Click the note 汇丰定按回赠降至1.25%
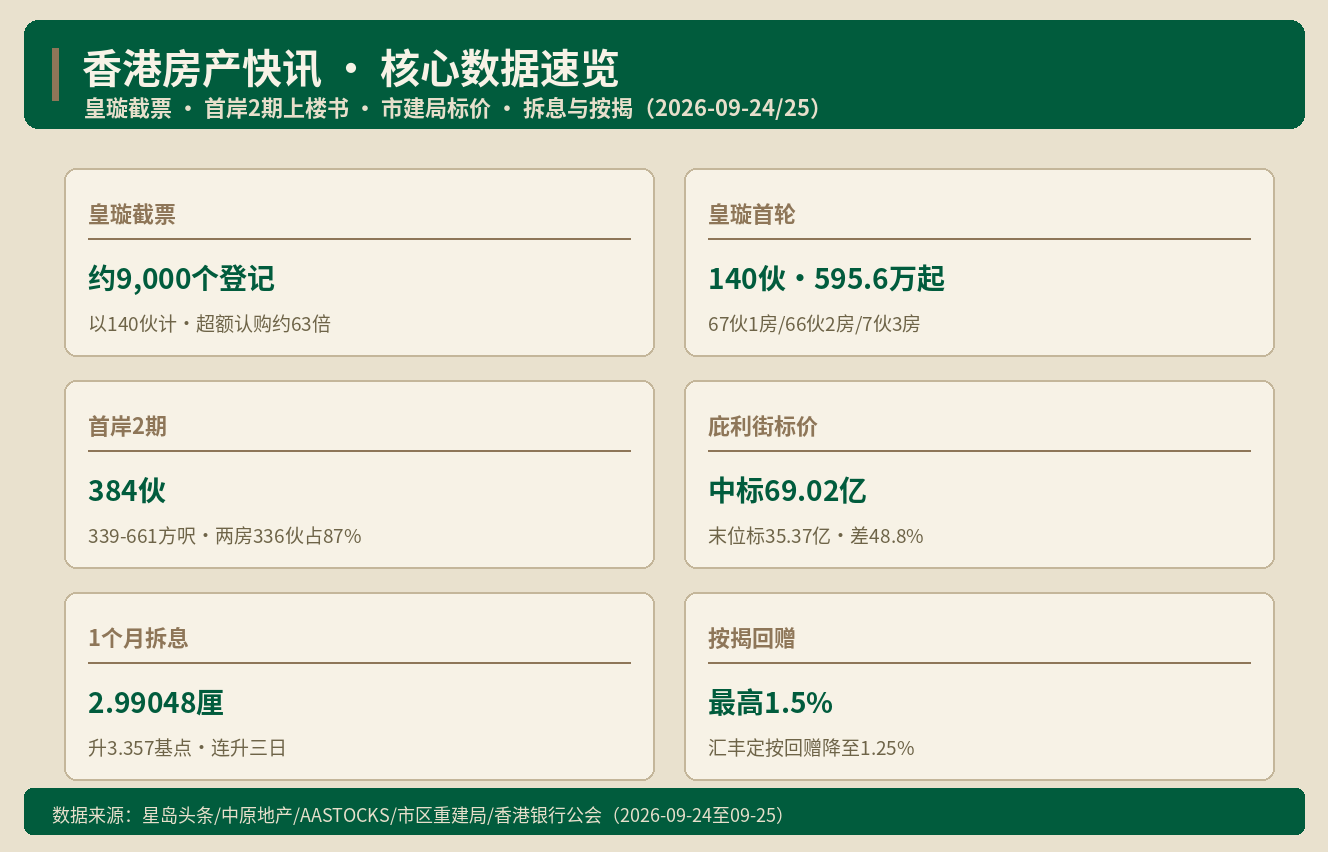The height and width of the screenshot is (852, 1328). tap(811, 748)
